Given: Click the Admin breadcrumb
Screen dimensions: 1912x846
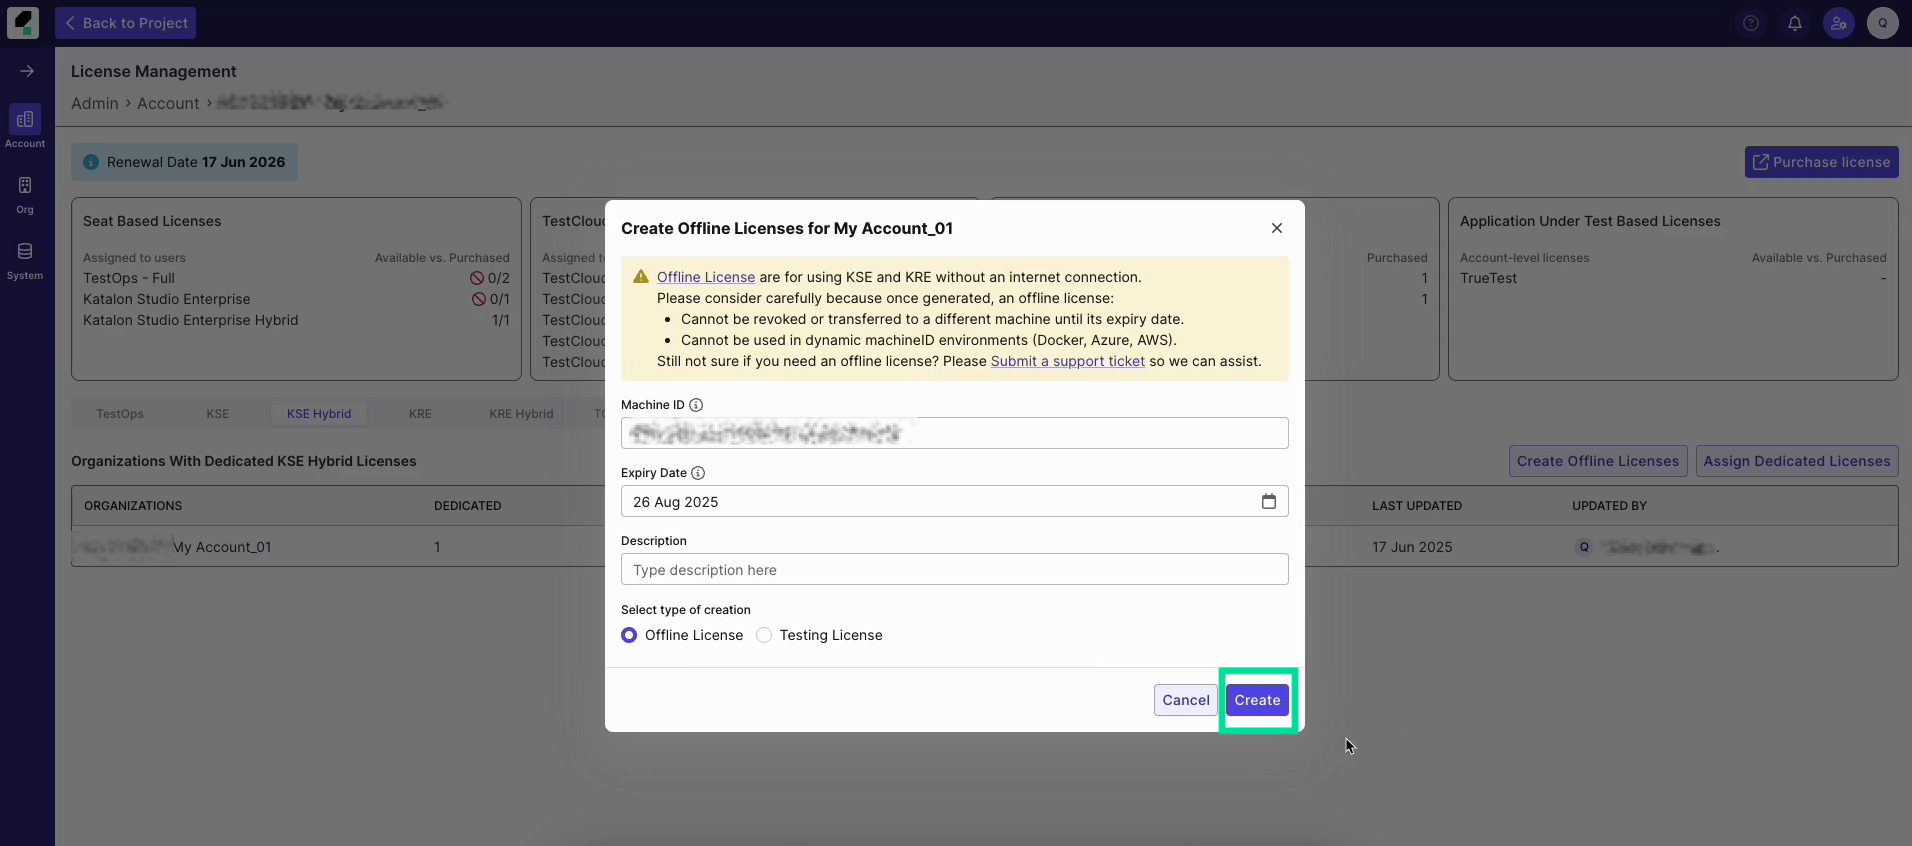Looking at the screenshot, I should [x=95, y=103].
